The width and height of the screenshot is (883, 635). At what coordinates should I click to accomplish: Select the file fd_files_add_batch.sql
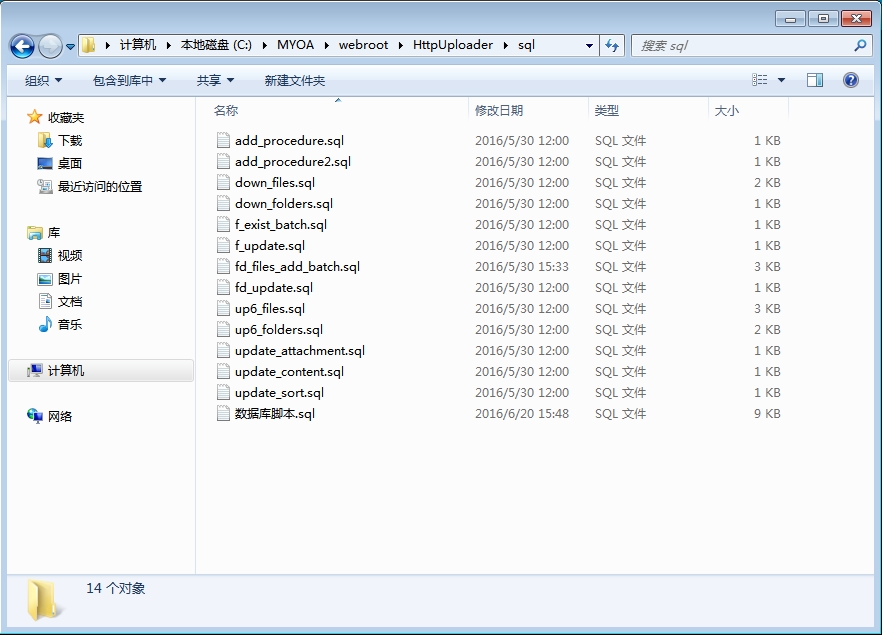(x=297, y=266)
